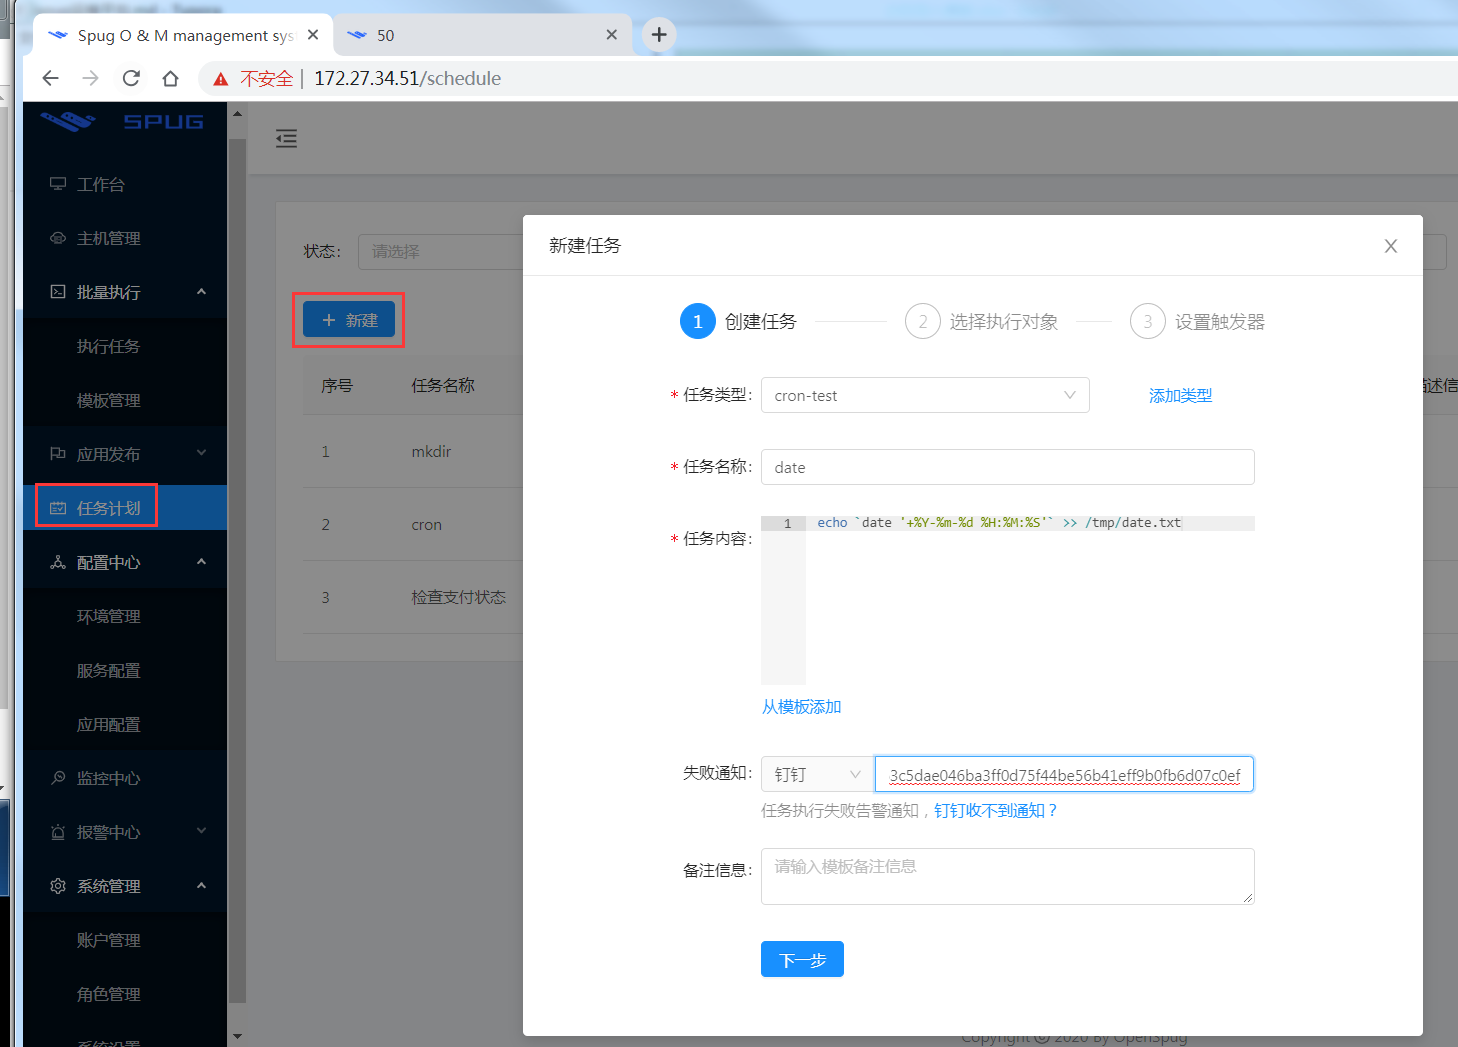This screenshot has height=1047, width=1458.
Task: Toggle the sidebar collapse icon
Action: click(x=287, y=139)
